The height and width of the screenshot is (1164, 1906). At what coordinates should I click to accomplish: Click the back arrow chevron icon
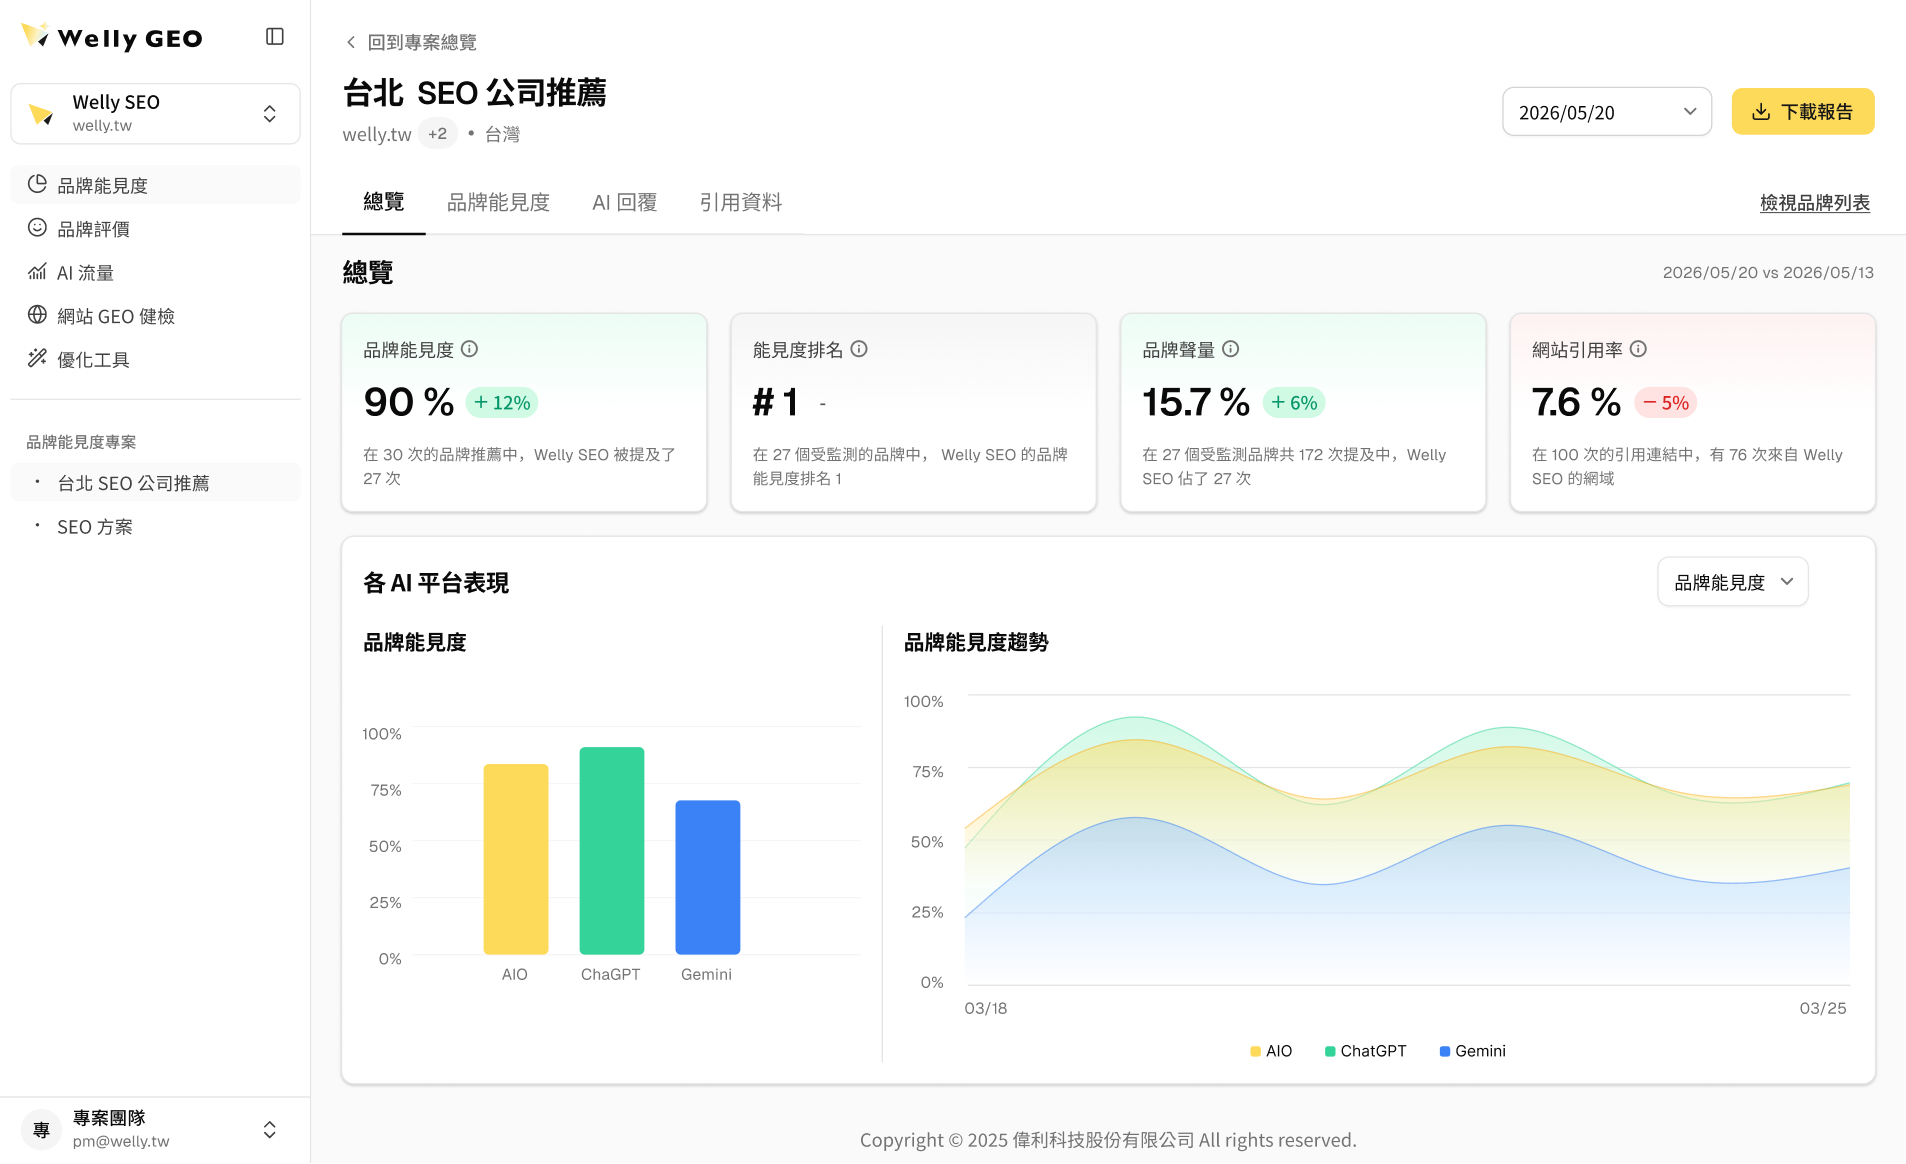(350, 42)
